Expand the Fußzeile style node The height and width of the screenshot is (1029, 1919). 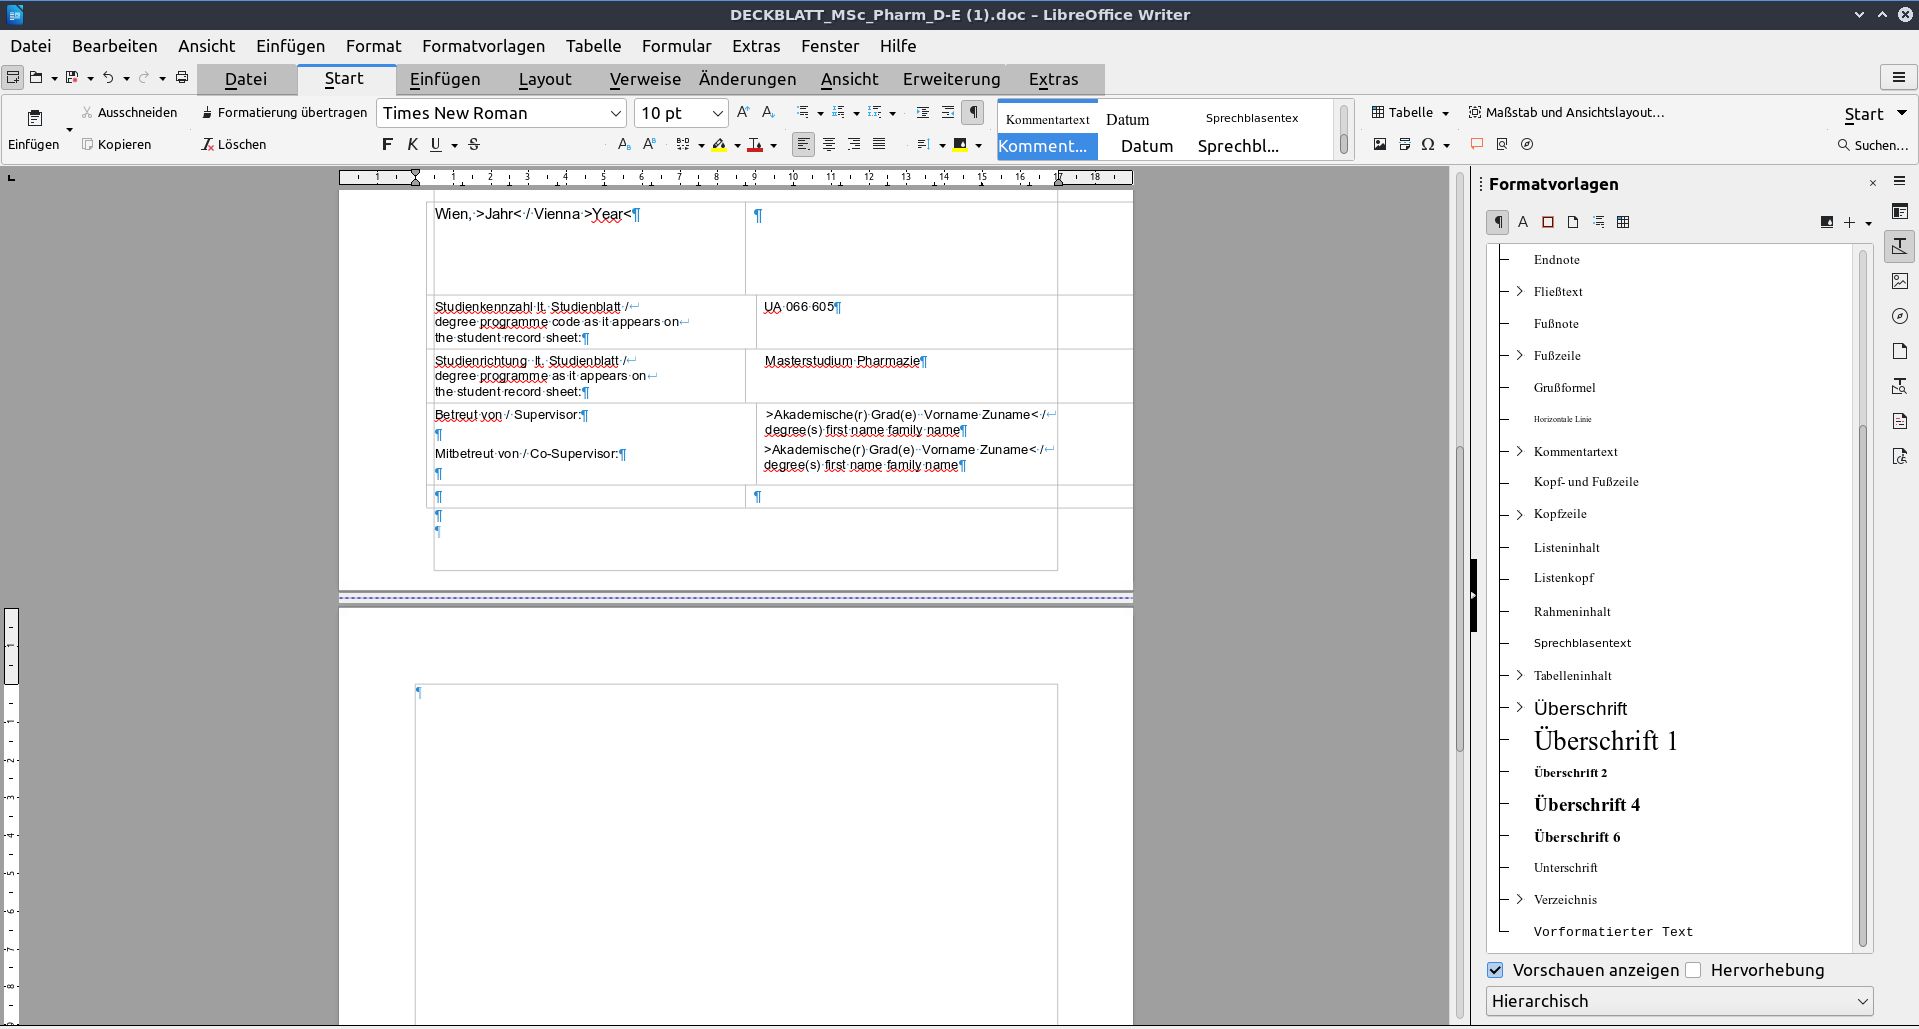[x=1520, y=356]
